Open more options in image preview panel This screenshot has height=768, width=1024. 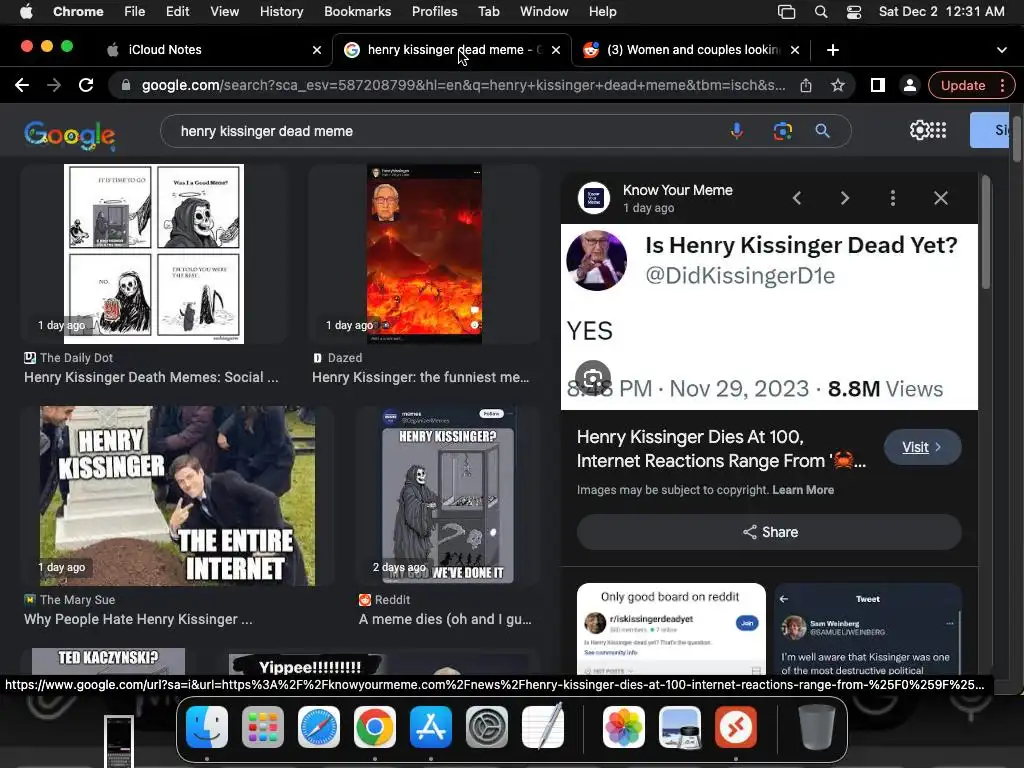pos(893,198)
